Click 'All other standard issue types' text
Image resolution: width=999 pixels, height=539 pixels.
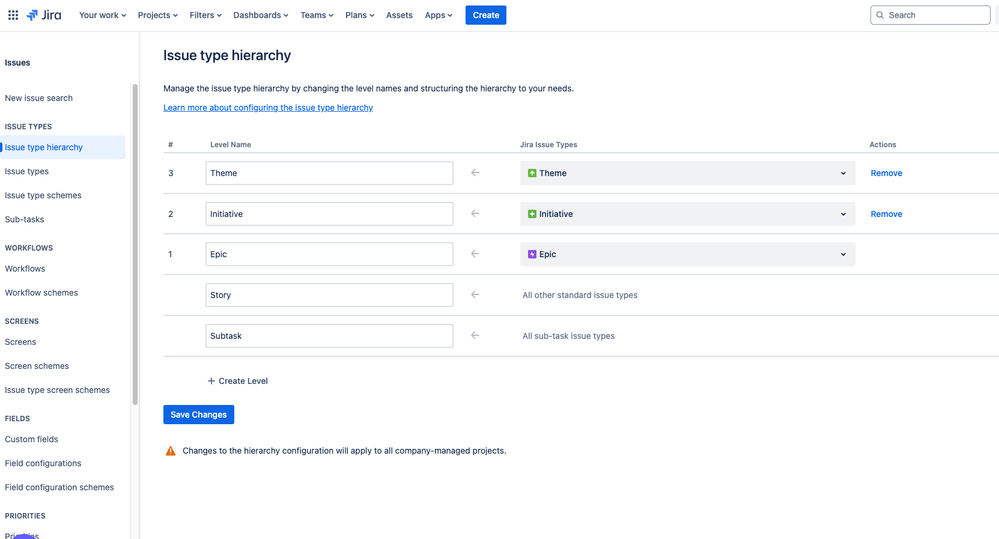pos(580,295)
